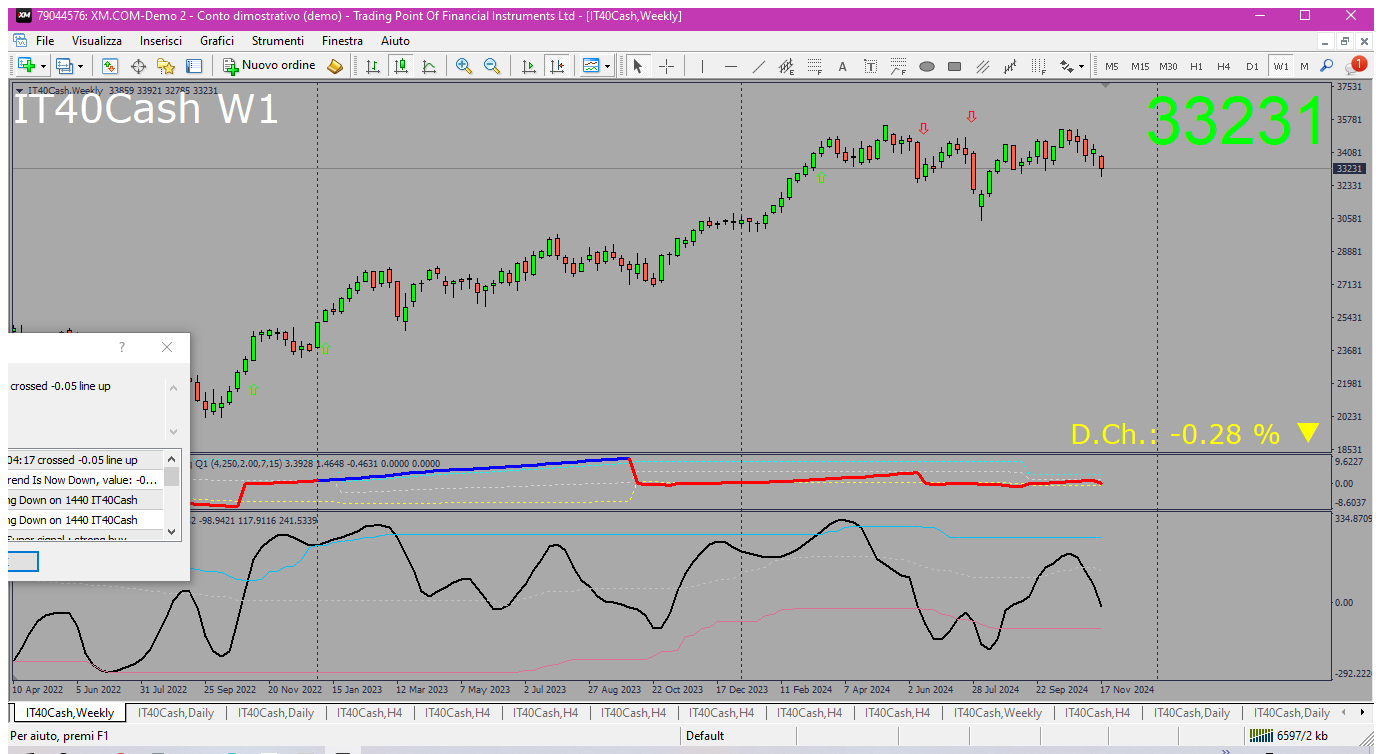Set timeframe to H1
The height and width of the screenshot is (754, 1382).
click(x=1196, y=66)
